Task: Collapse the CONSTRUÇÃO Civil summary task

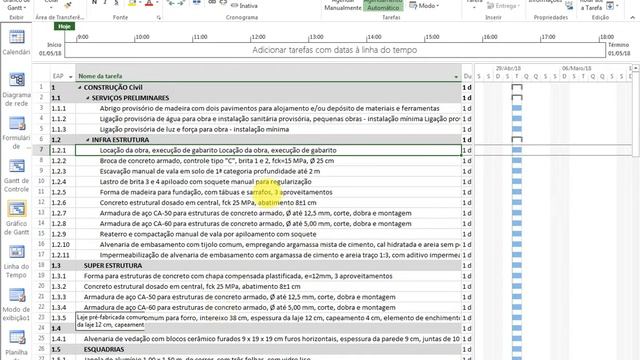Action: tap(80, 87)
